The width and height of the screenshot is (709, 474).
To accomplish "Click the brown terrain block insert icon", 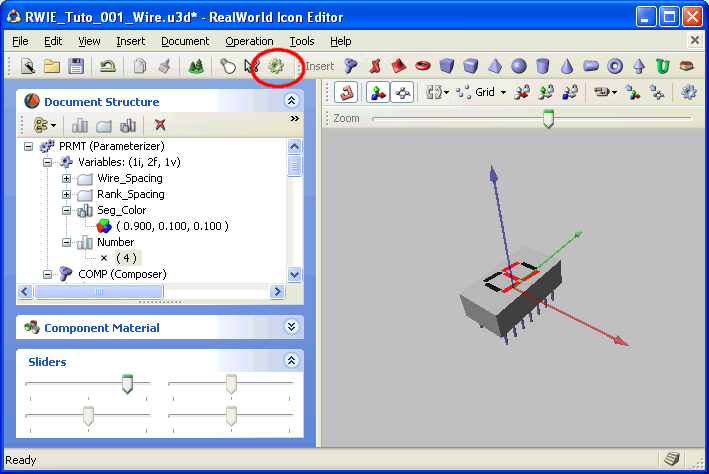I will click(686, 66).
